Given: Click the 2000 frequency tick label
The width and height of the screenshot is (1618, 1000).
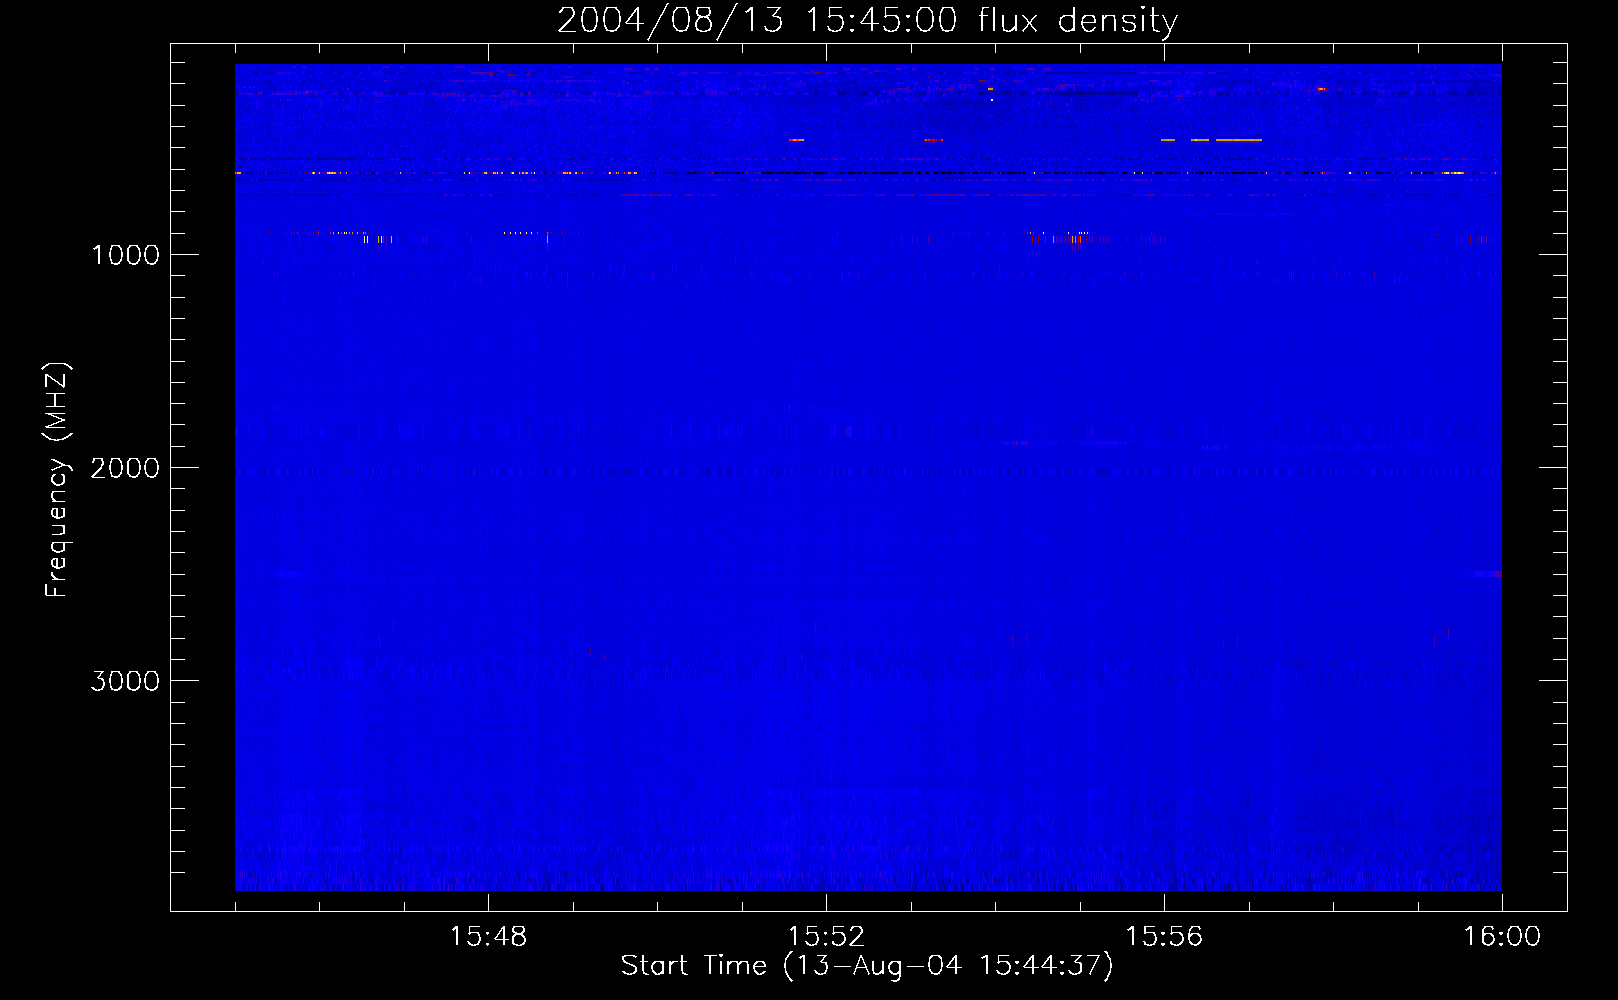Looking at the screenshot, I should tap(125, 468).
